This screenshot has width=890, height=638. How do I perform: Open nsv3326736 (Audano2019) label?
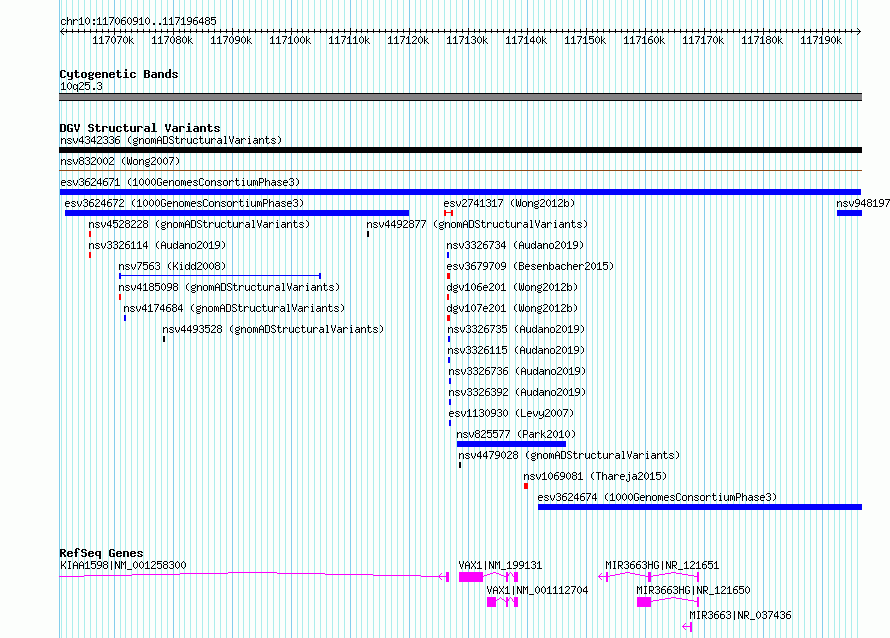pos(517,371)
